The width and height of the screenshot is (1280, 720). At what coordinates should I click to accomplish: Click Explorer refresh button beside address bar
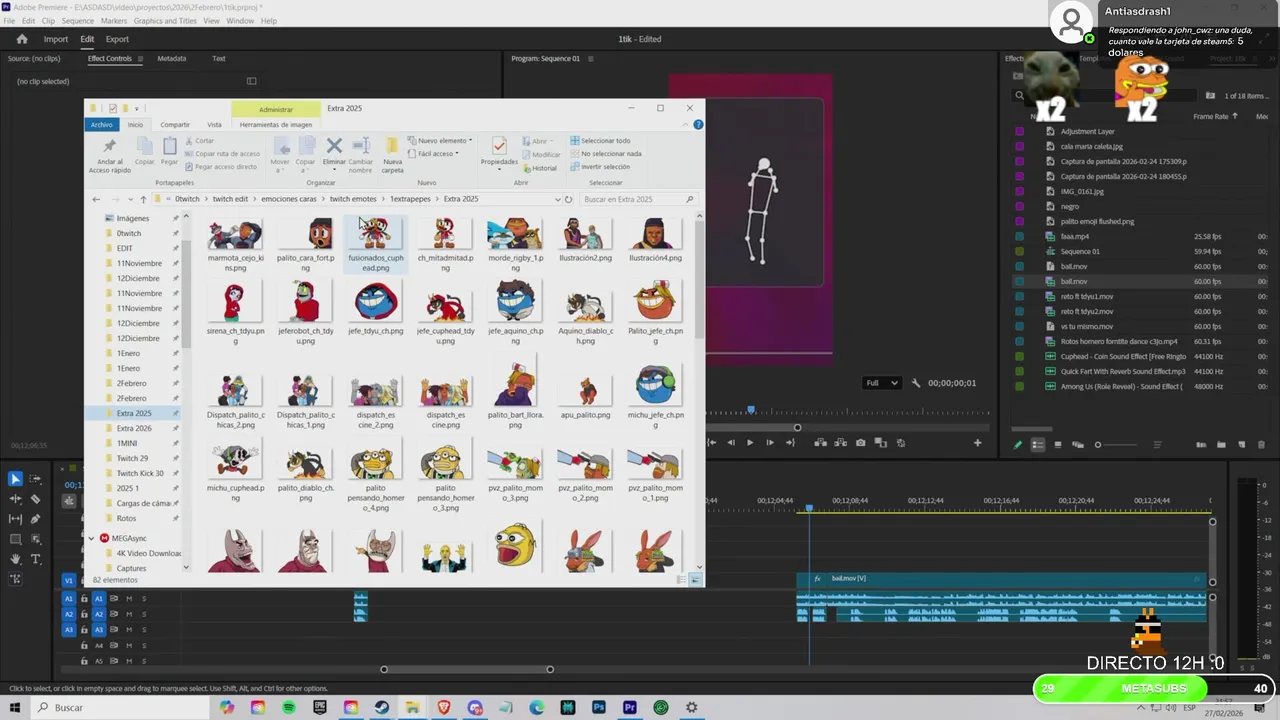point(568,199)
